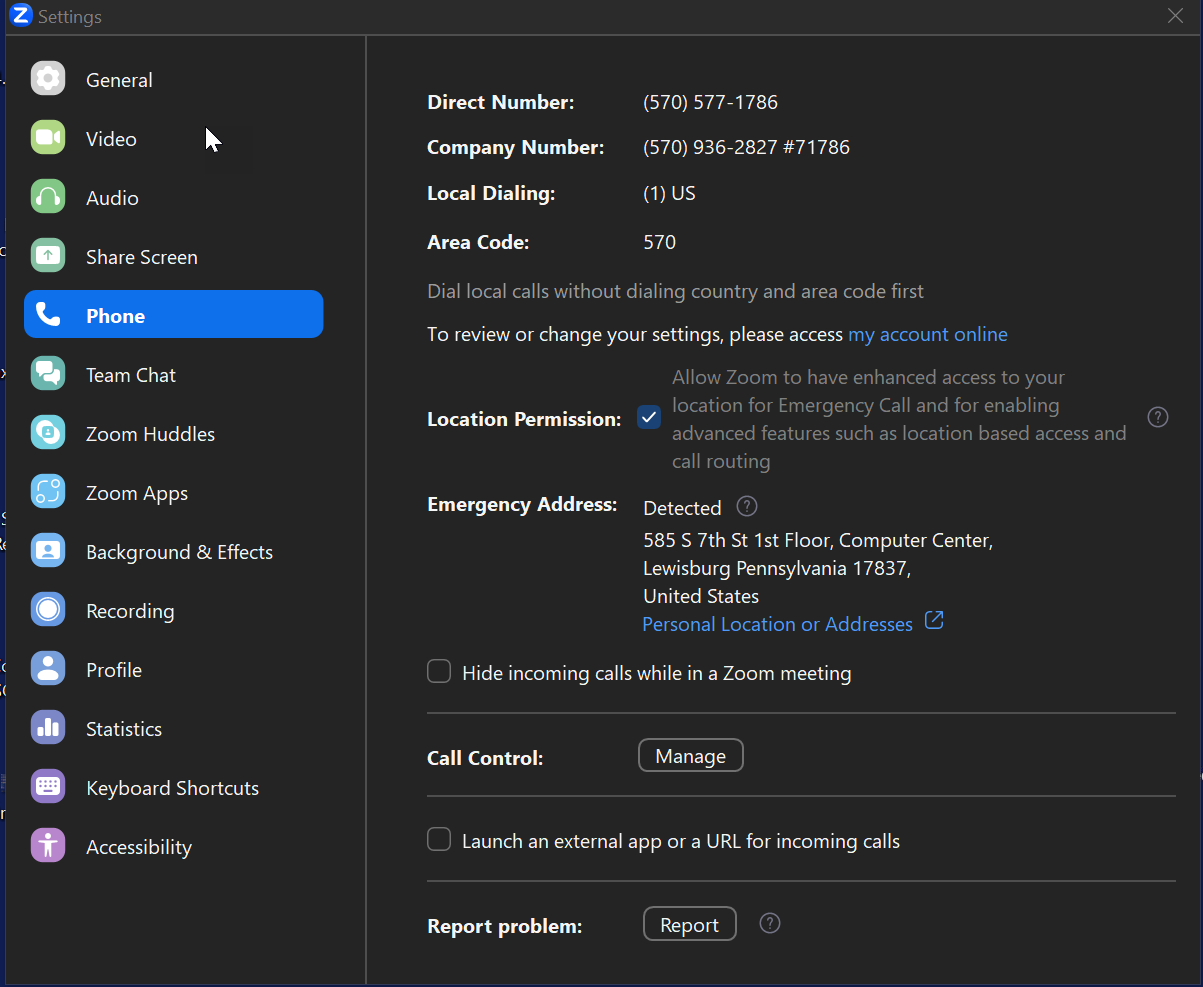This screenshot has height=987, width=1203.
Task: Click the Statistics bar chart icon
Action: point(48,728)
